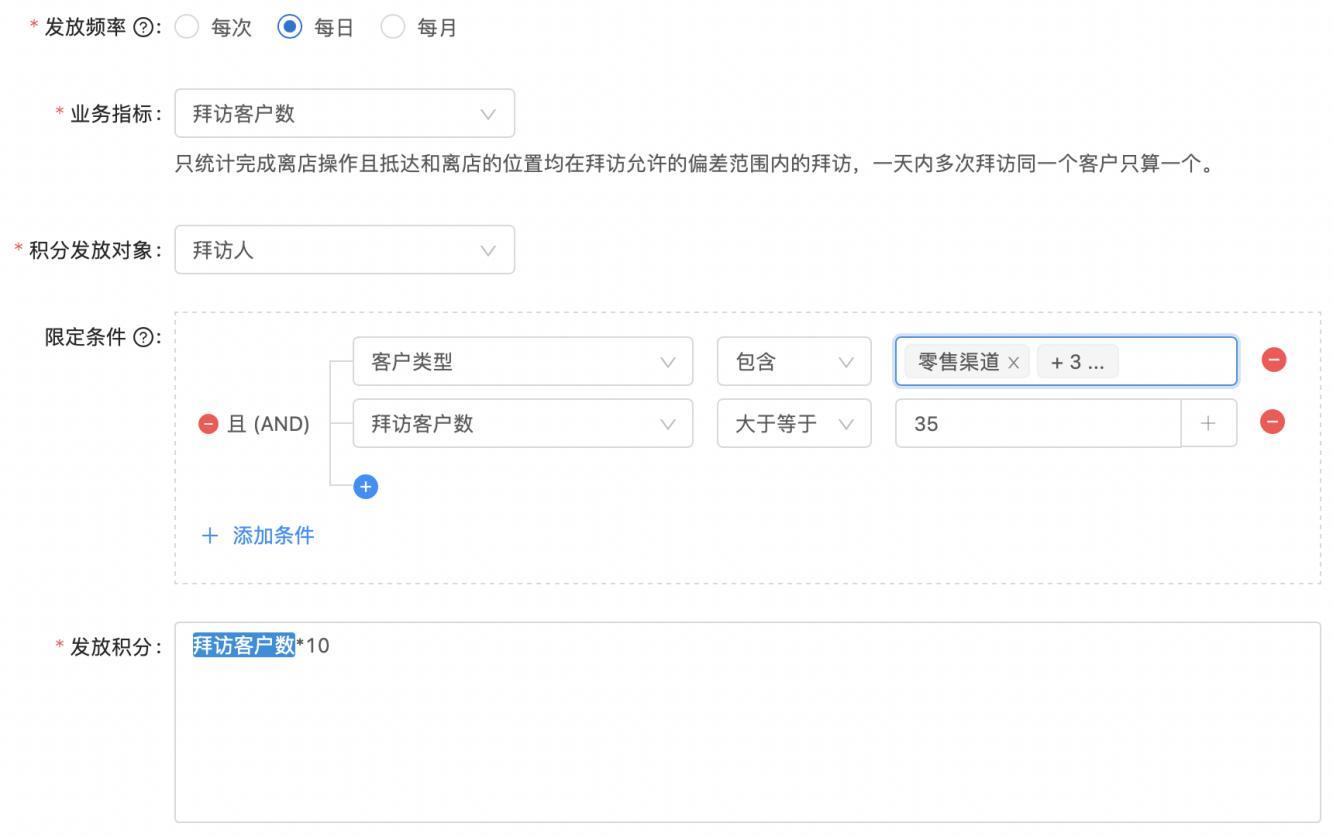1333x837 pixels.
Task: Click the input field containing 35
Action: tap(1037, 424)
